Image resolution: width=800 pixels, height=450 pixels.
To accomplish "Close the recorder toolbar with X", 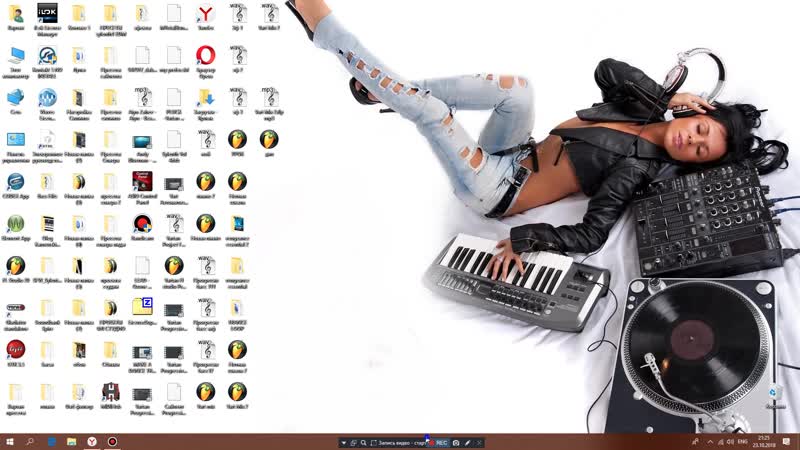I will [479, 443].
